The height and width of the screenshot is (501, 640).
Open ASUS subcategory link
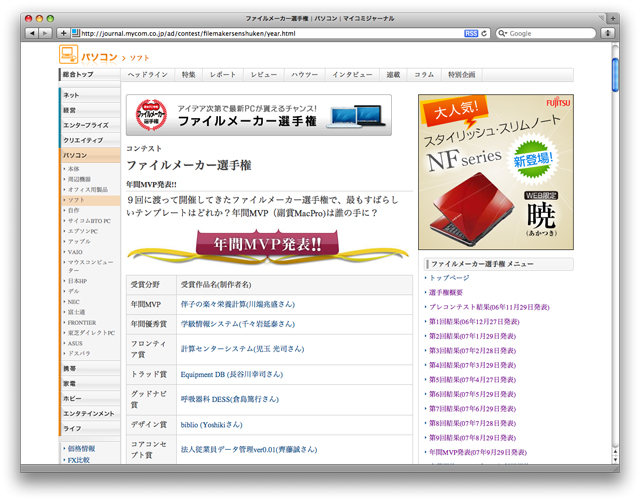[75, 343]
